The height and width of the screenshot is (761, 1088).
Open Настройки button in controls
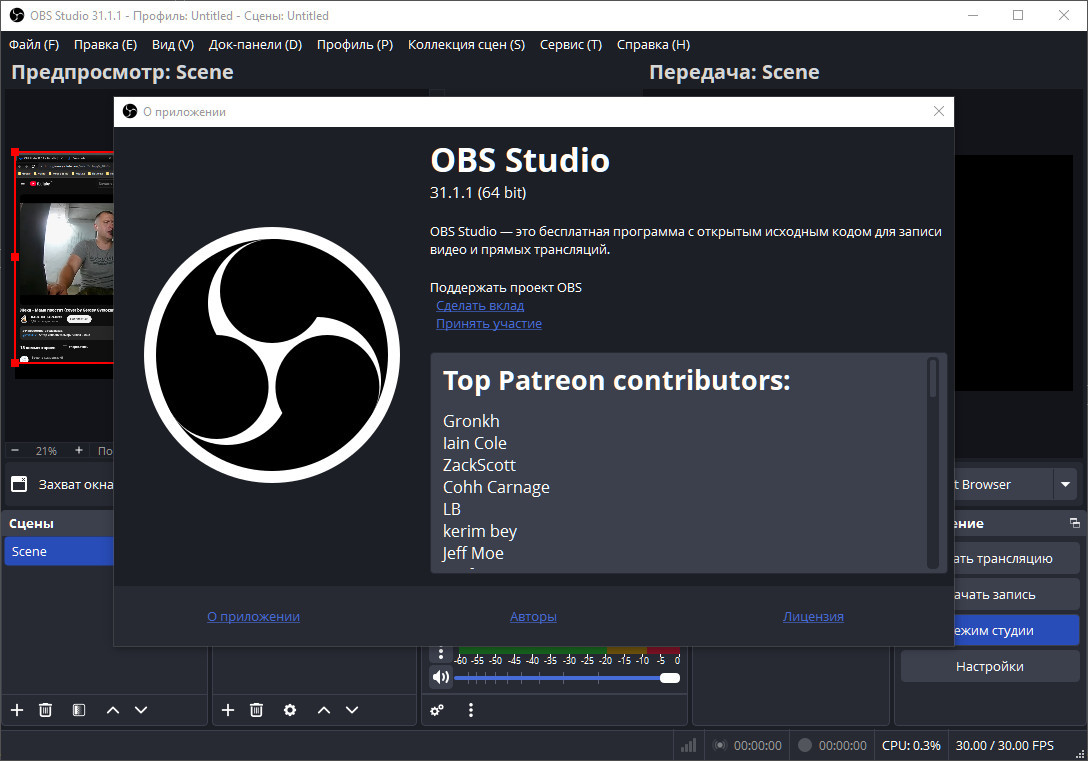[989, 667]
